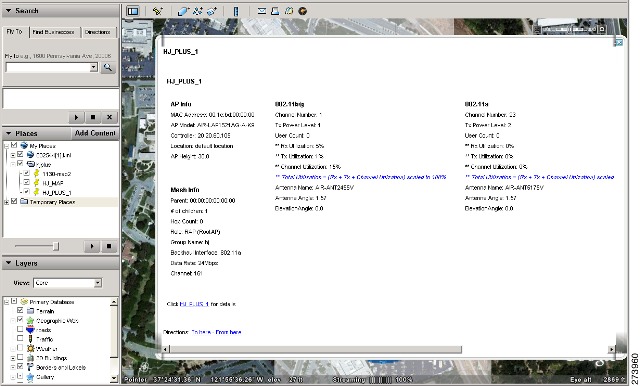Click the Traffic light icon

[x=30, y=339]
